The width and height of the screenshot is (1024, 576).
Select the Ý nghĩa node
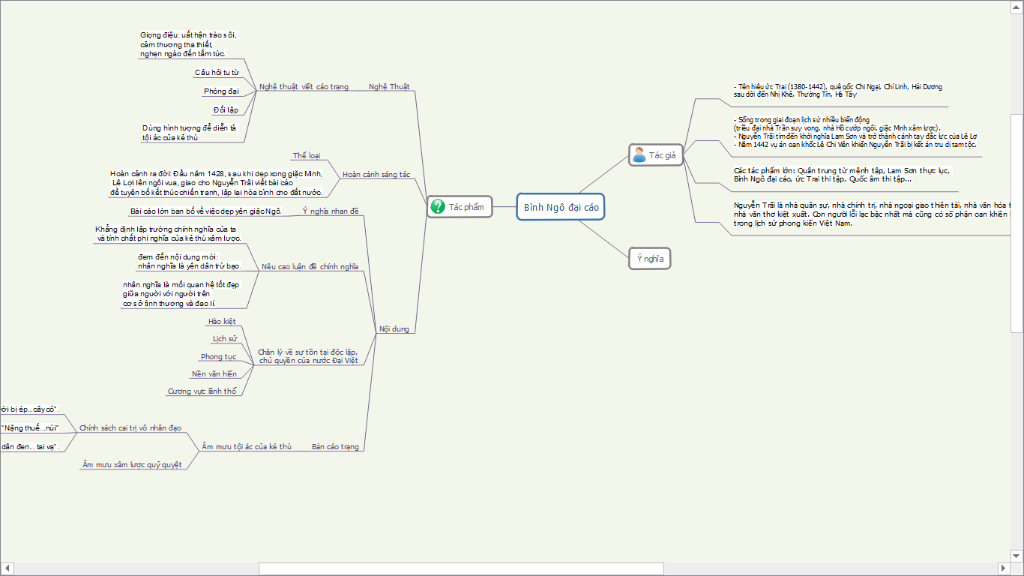(650, 259)
